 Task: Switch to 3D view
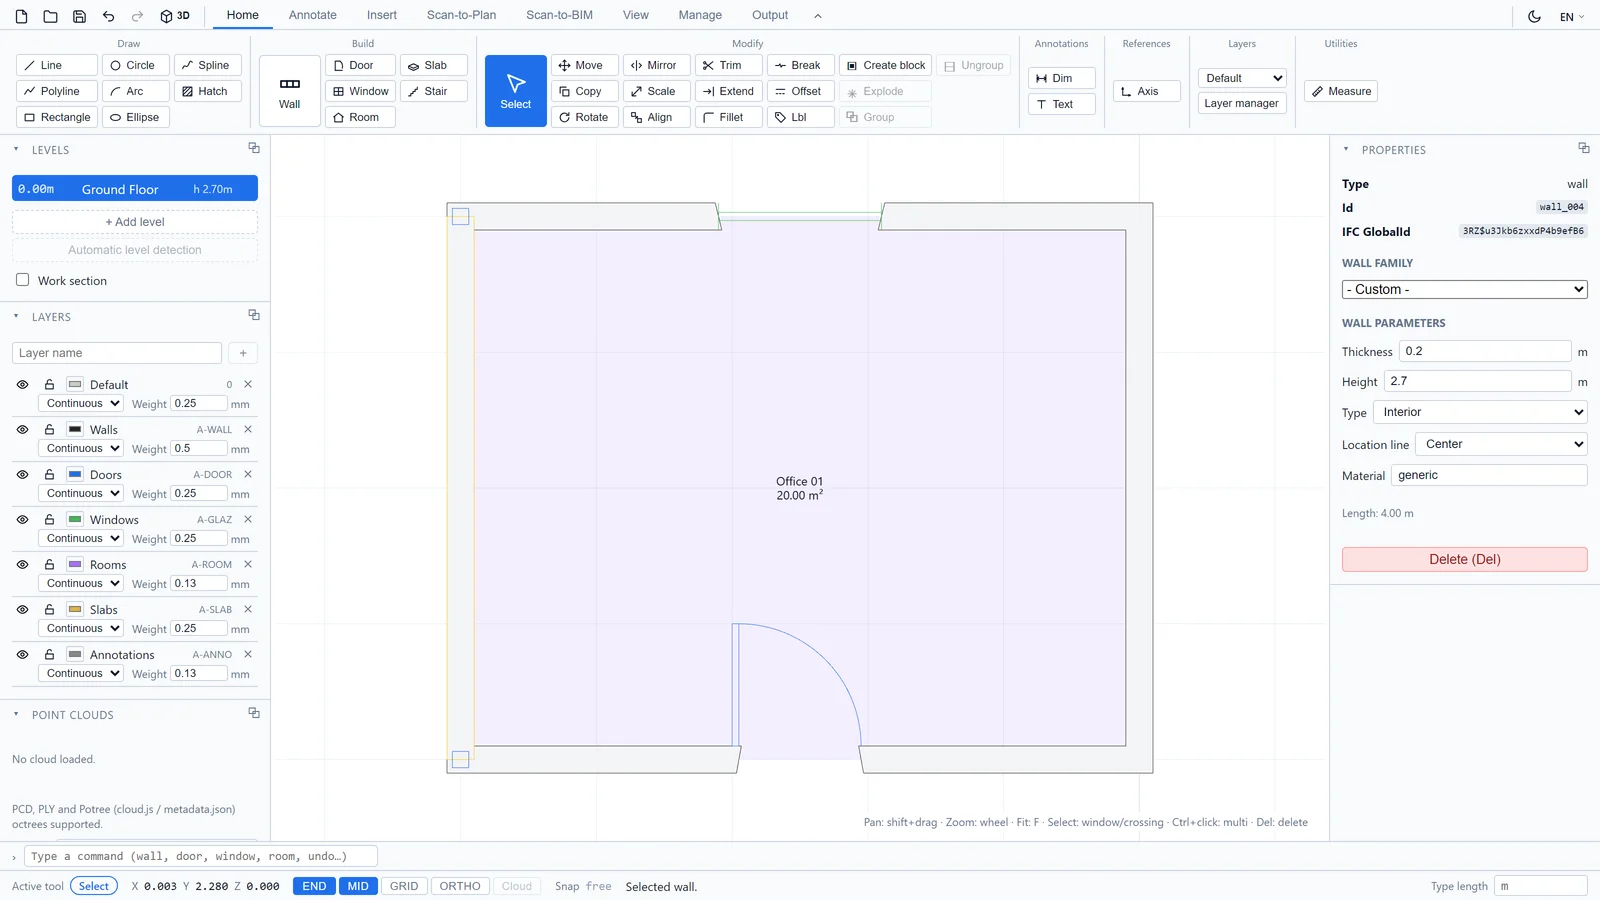(x=175, y=16)
